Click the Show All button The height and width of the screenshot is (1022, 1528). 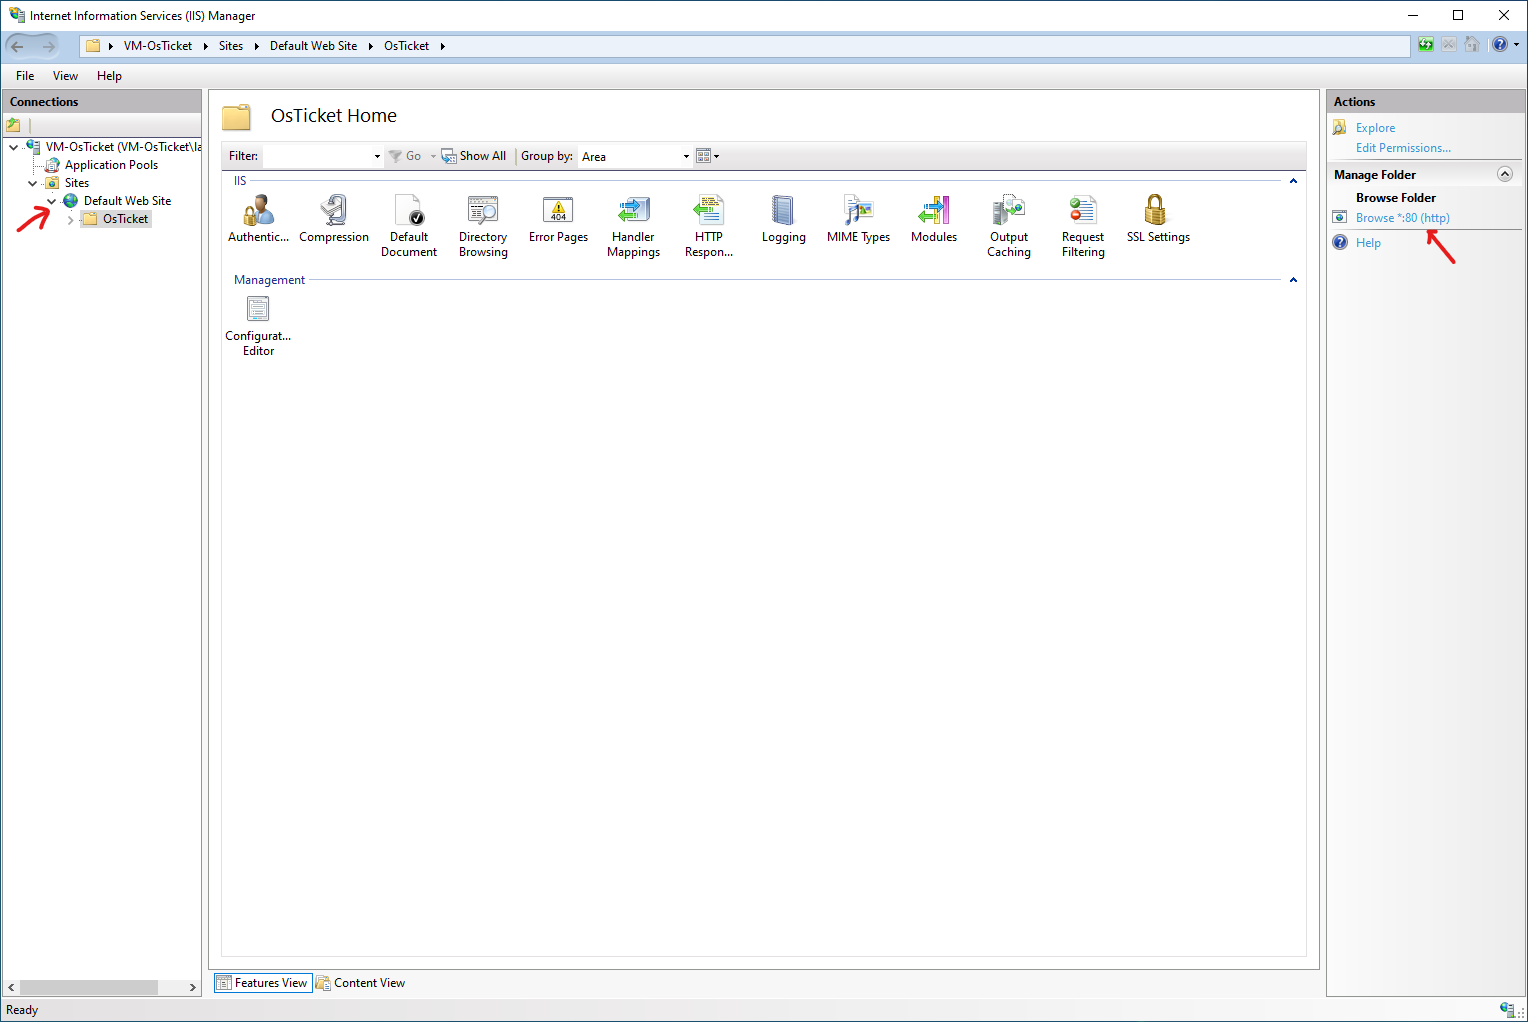[474, 156]
